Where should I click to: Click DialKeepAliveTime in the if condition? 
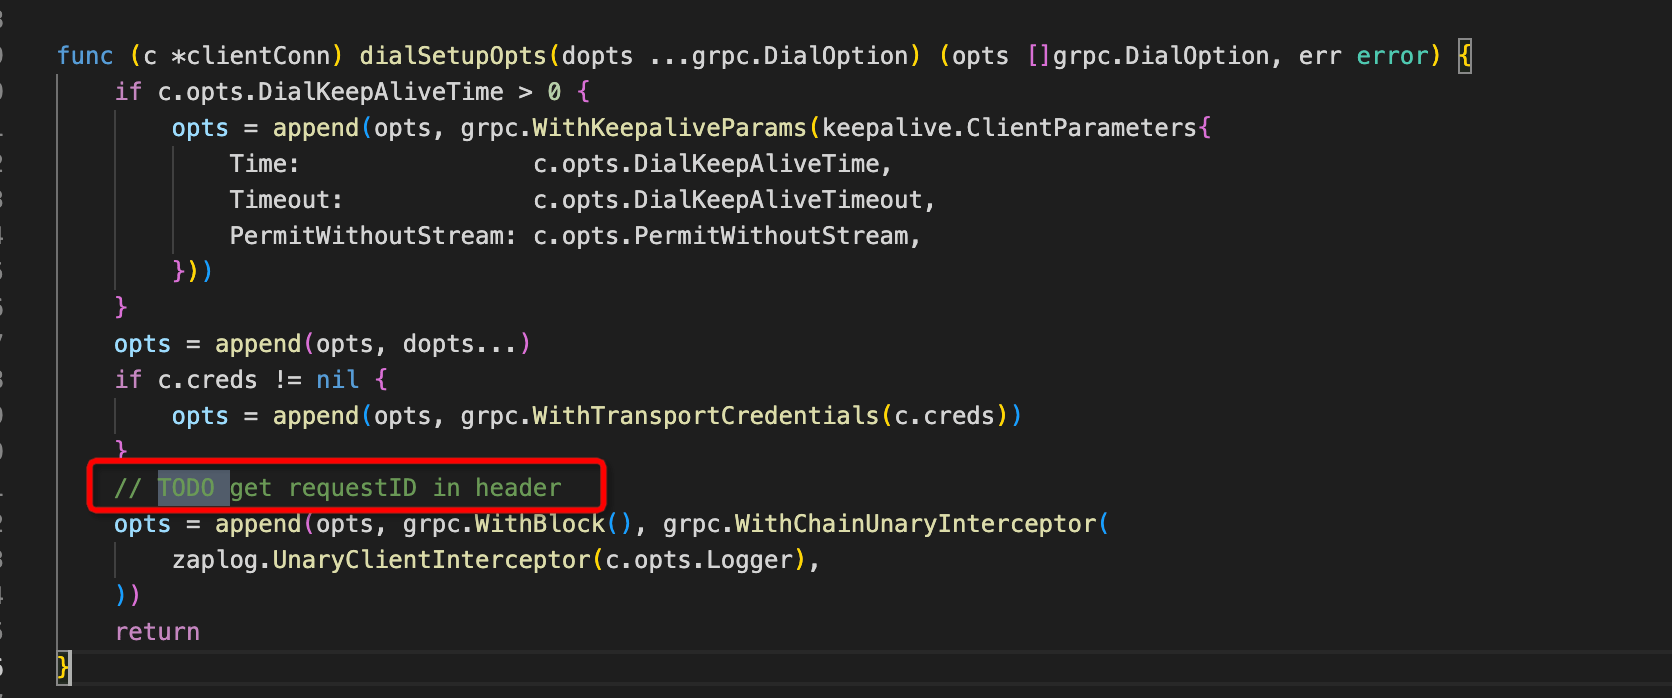click(381, 92)
